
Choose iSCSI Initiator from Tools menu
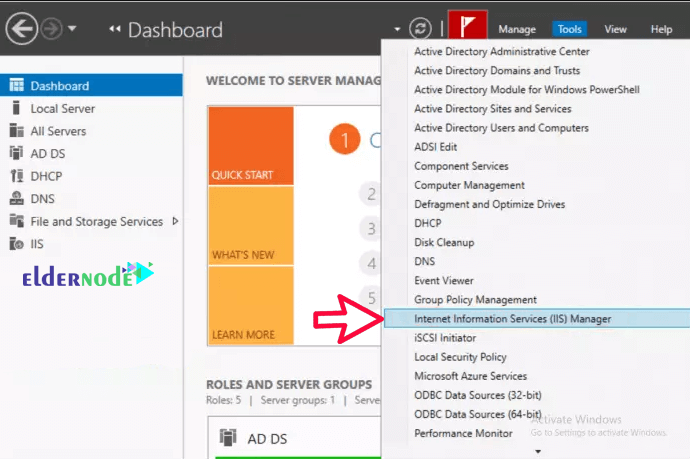click(445, 338)
